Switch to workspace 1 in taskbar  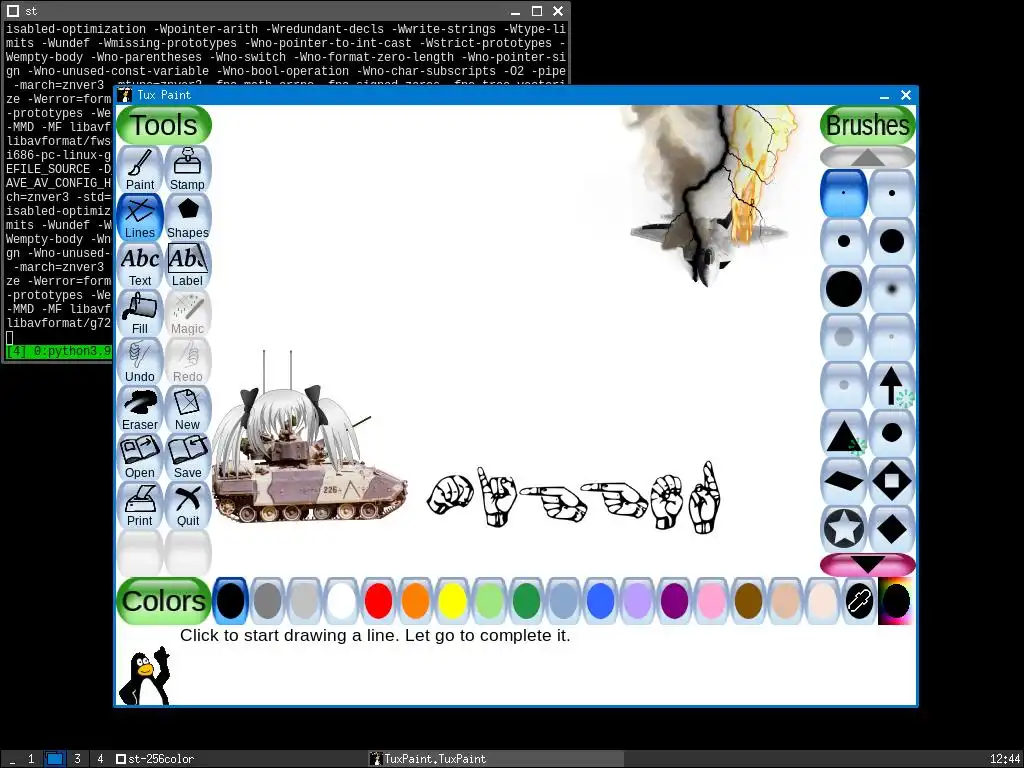click(31, 759)
